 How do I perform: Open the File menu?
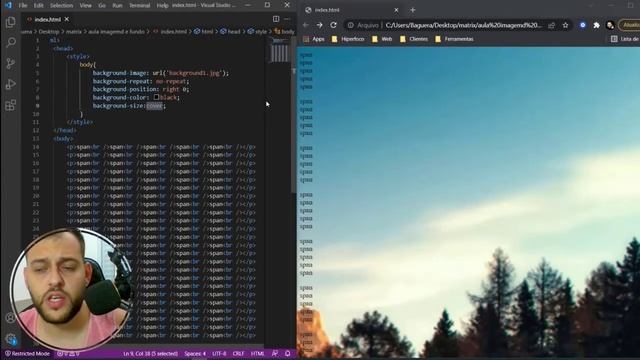(x=23, y=5)
